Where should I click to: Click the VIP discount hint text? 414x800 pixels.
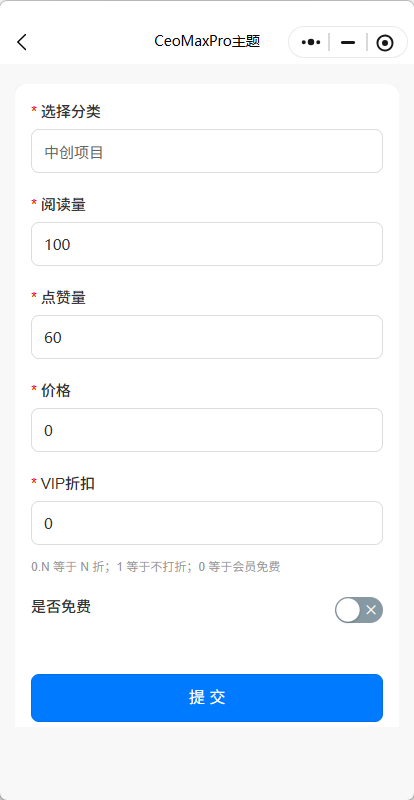pyautogui.click(x=156, y=567)
